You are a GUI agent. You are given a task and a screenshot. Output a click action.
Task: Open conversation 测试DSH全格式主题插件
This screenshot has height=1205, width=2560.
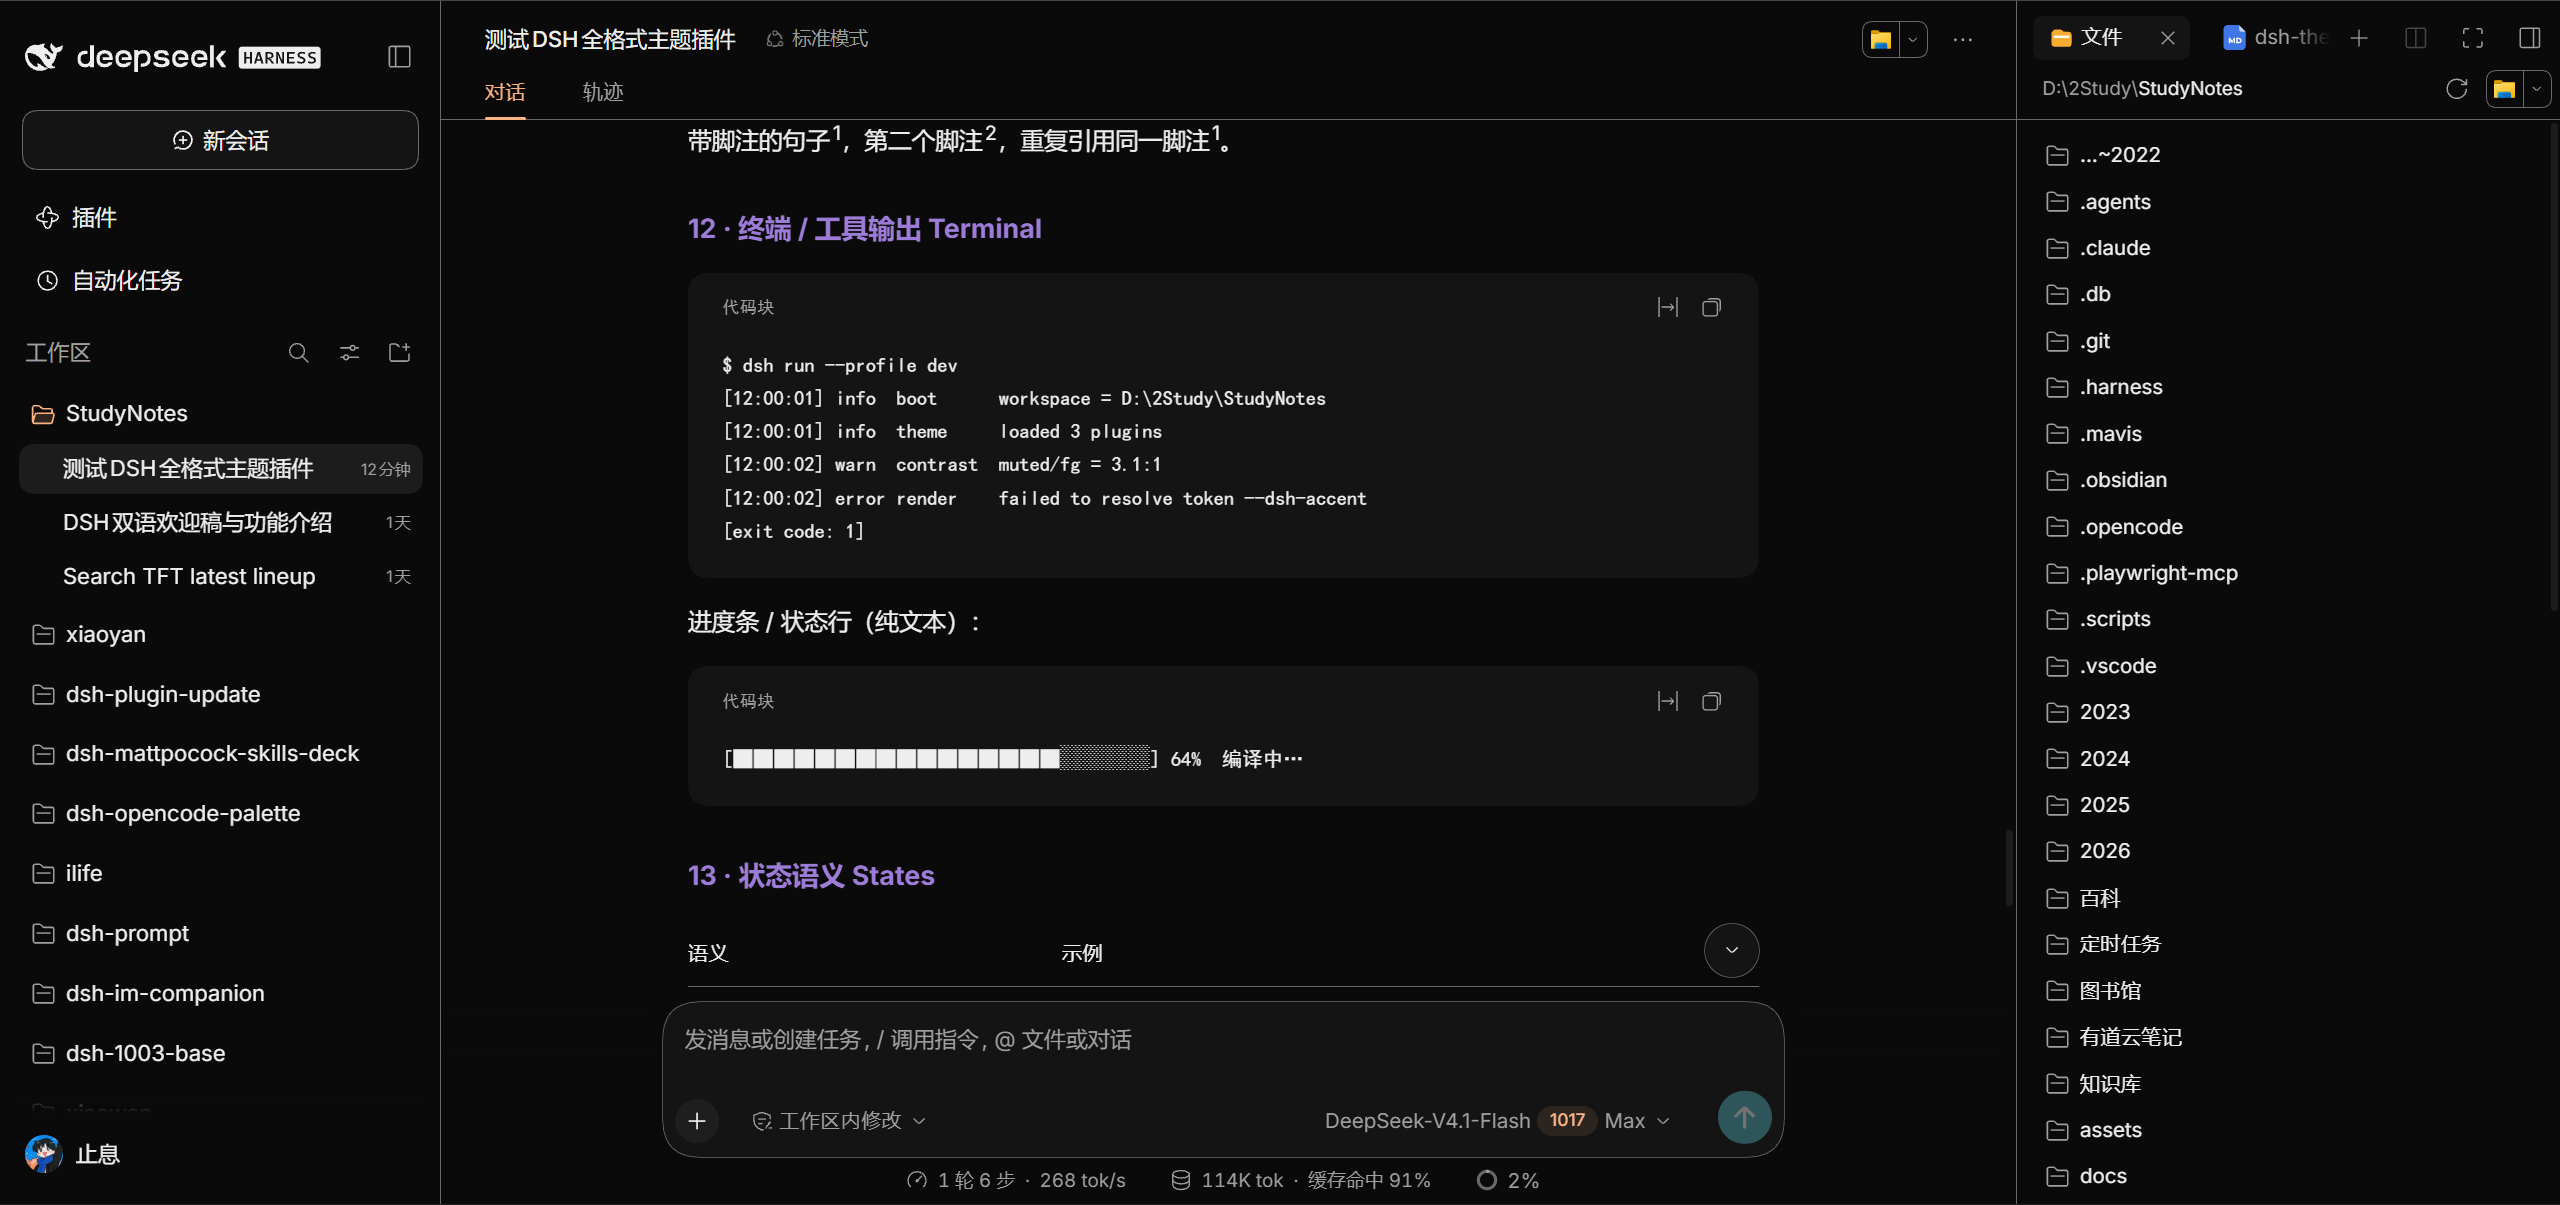click(220, 469)
